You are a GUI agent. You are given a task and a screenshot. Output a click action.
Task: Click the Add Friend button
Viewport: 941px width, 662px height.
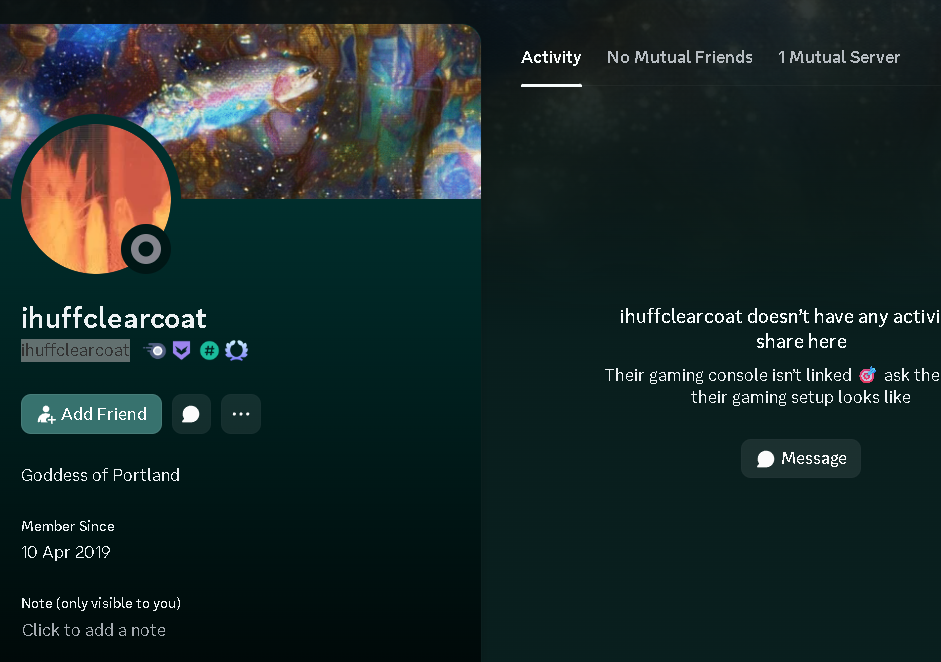tap(91, 414)
